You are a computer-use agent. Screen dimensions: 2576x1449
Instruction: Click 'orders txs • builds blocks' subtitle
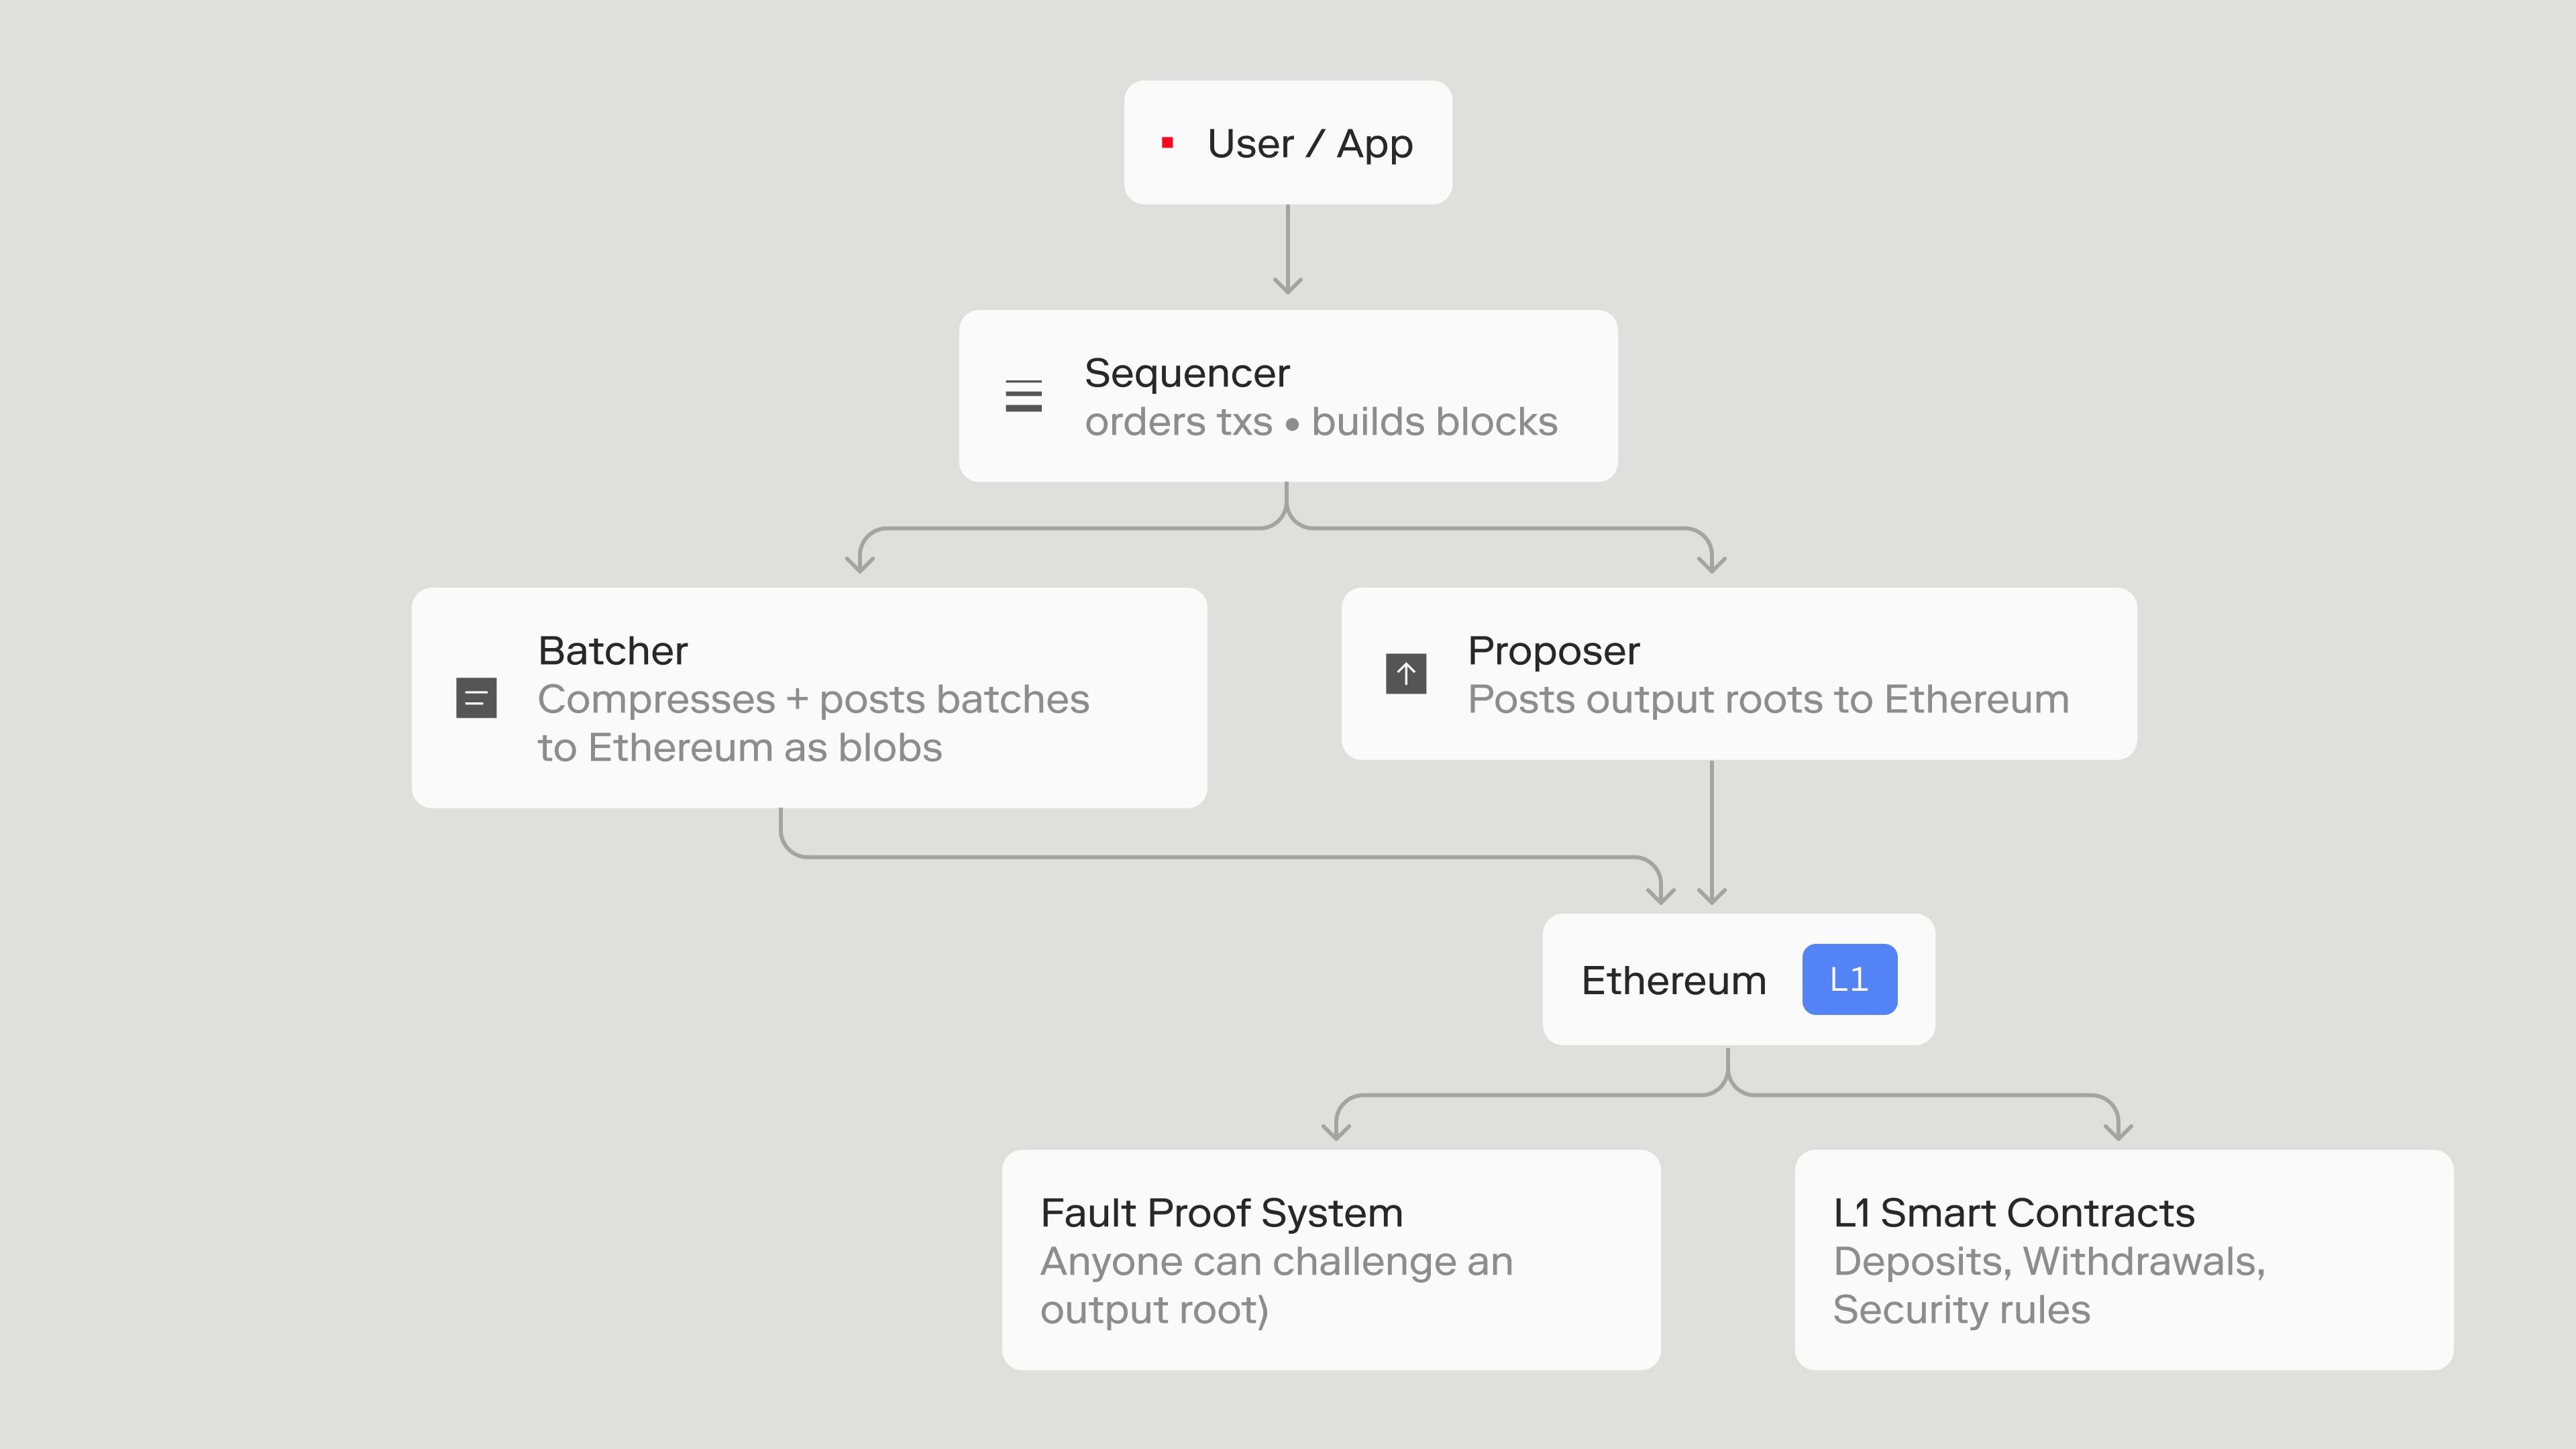(x=1321, y=422)
